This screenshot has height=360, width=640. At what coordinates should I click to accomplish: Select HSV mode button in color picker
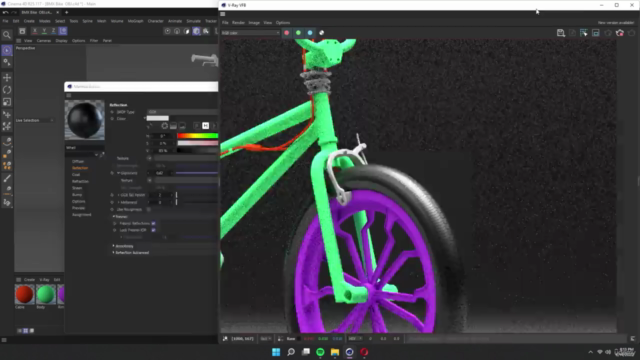pos(206,126)
